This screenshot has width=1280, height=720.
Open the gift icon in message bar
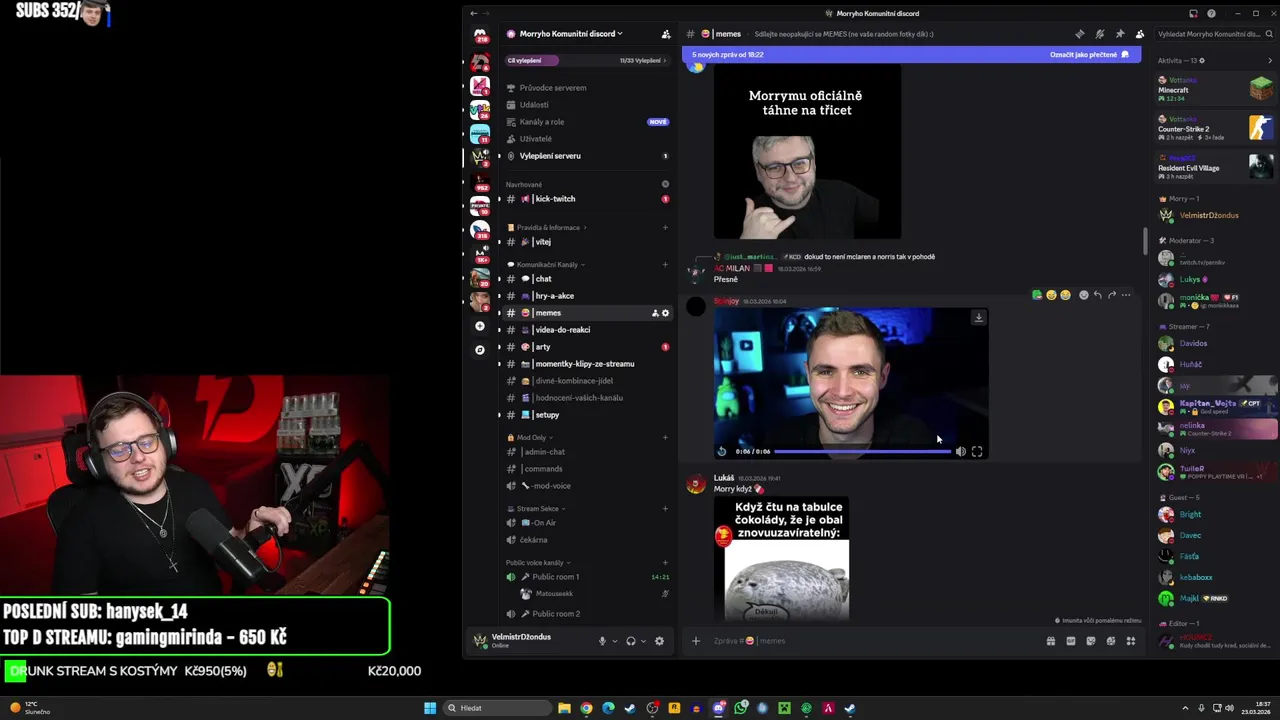(x=1051, y=641)
